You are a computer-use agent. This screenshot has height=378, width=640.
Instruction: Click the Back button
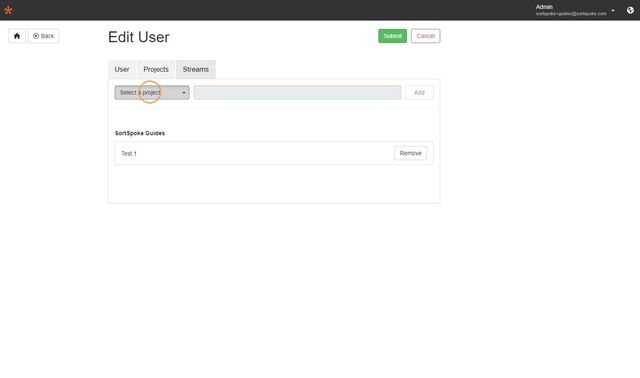click(44, 36)
